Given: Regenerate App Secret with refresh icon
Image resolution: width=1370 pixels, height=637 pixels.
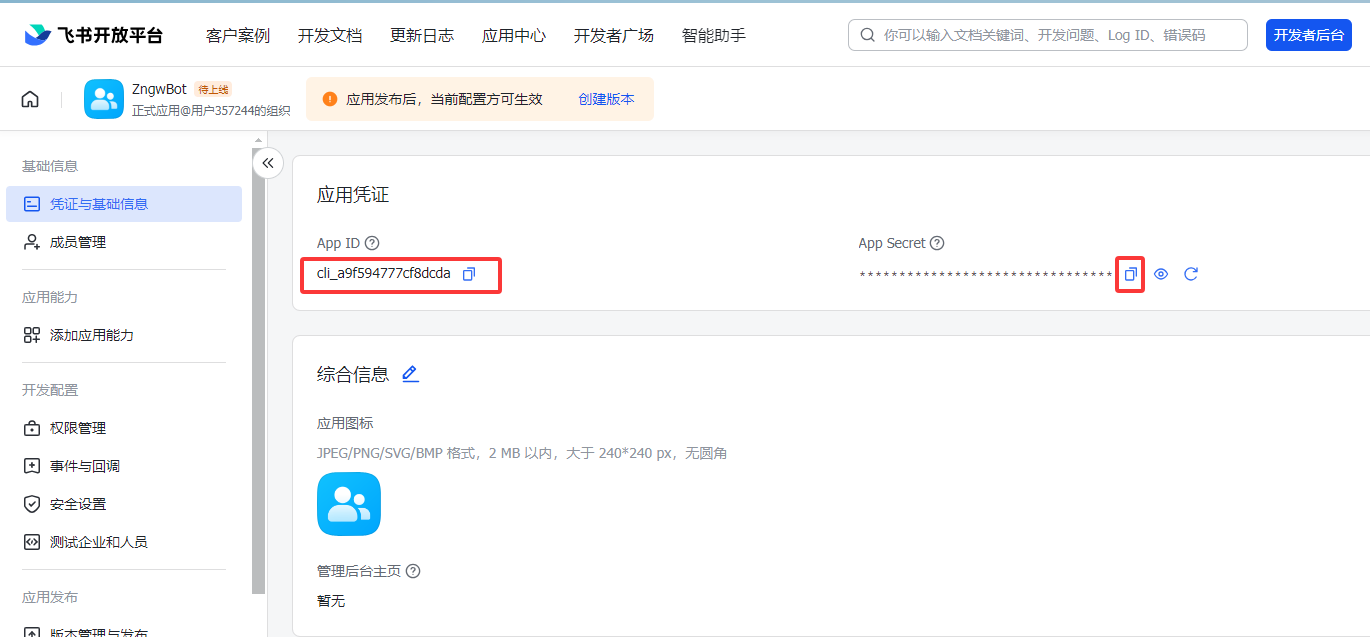Looking at the screenshot, I should (1191, 274).
